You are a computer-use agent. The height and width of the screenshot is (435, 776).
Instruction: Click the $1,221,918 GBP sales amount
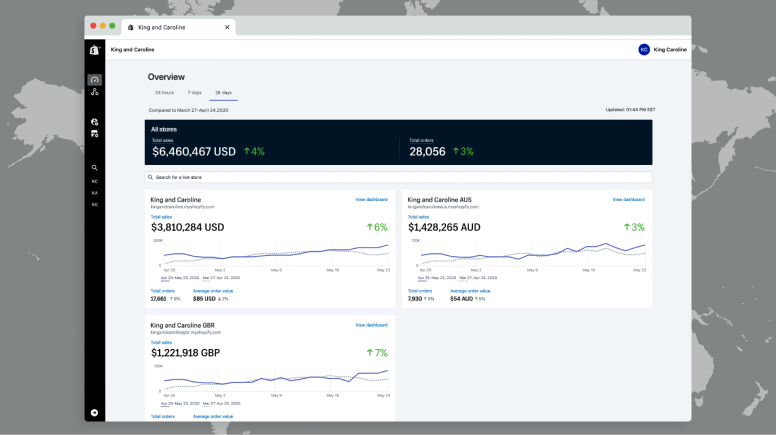tap(186, 353)
